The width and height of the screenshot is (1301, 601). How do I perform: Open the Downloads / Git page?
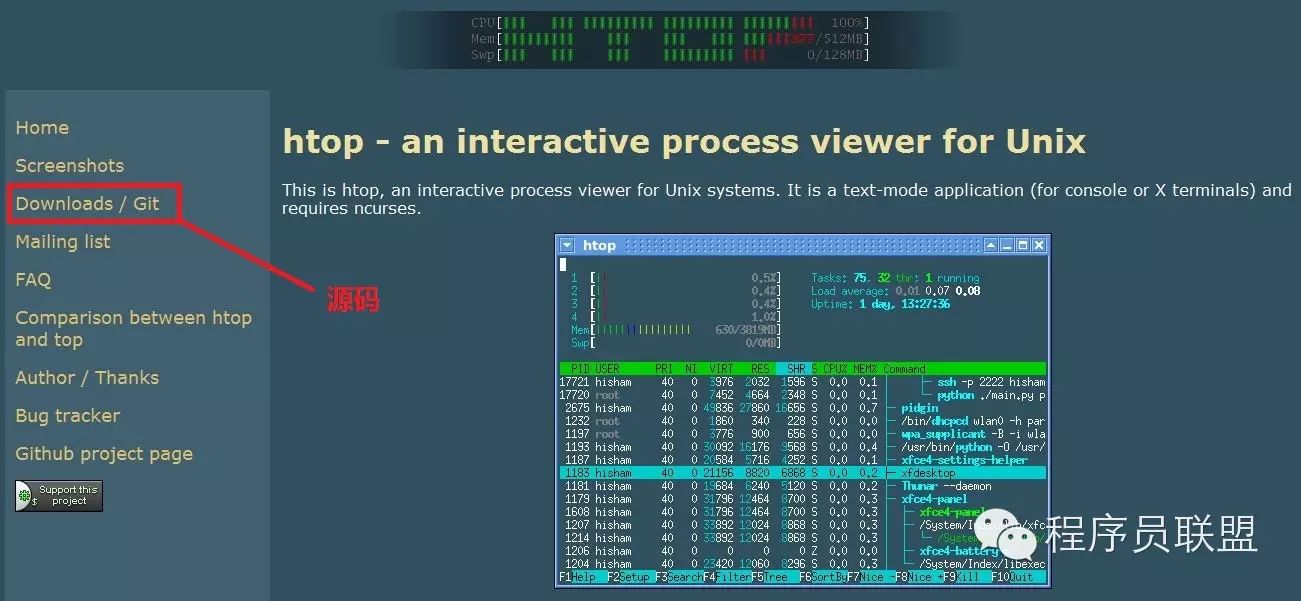pos(88,204)
